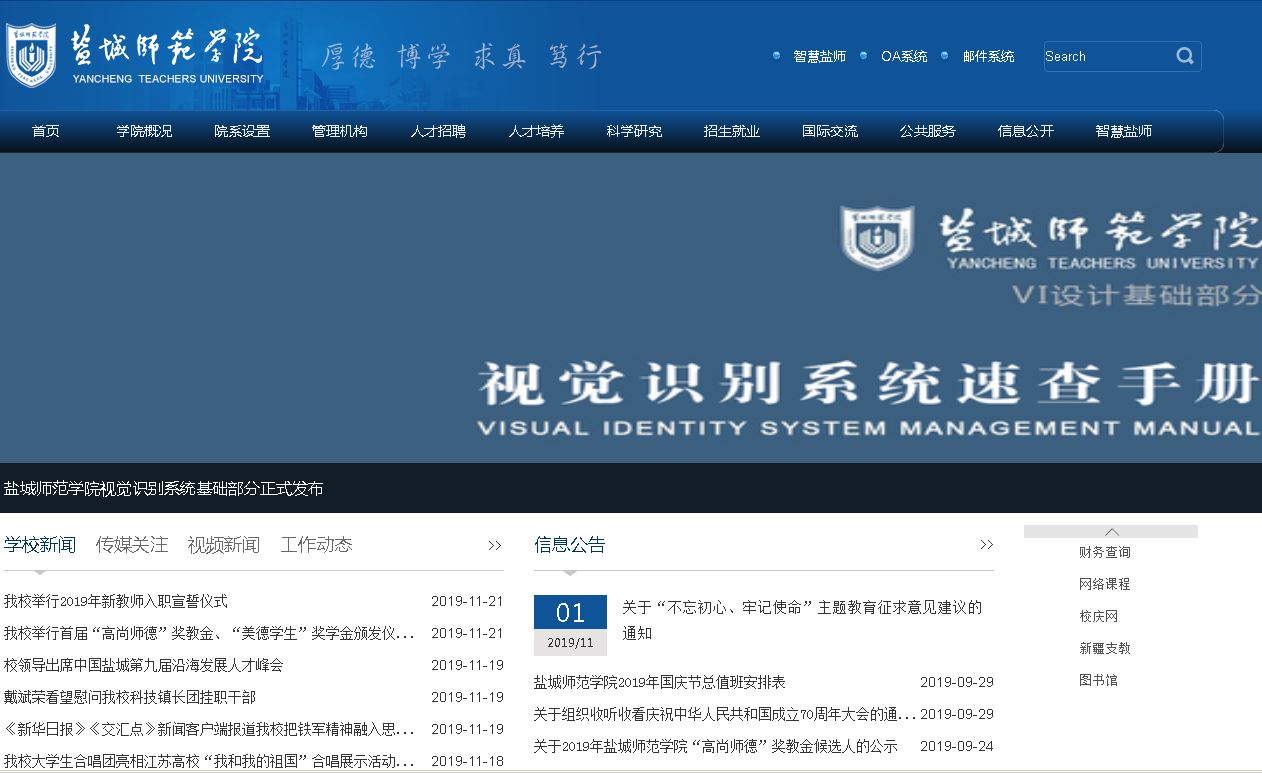The image size is (1262, 773).
Task: Open news 戴斌荣看望慰问我校科技镇长团挂职干部
Action: click(130, 697)
